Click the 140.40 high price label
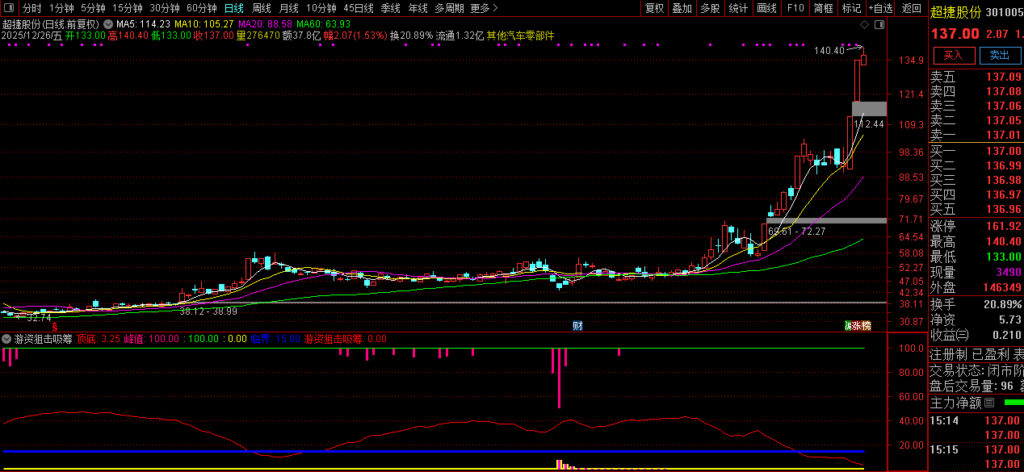Image resolution: width=1024 pixels, height=472 pixels. [x=829, y=50]
